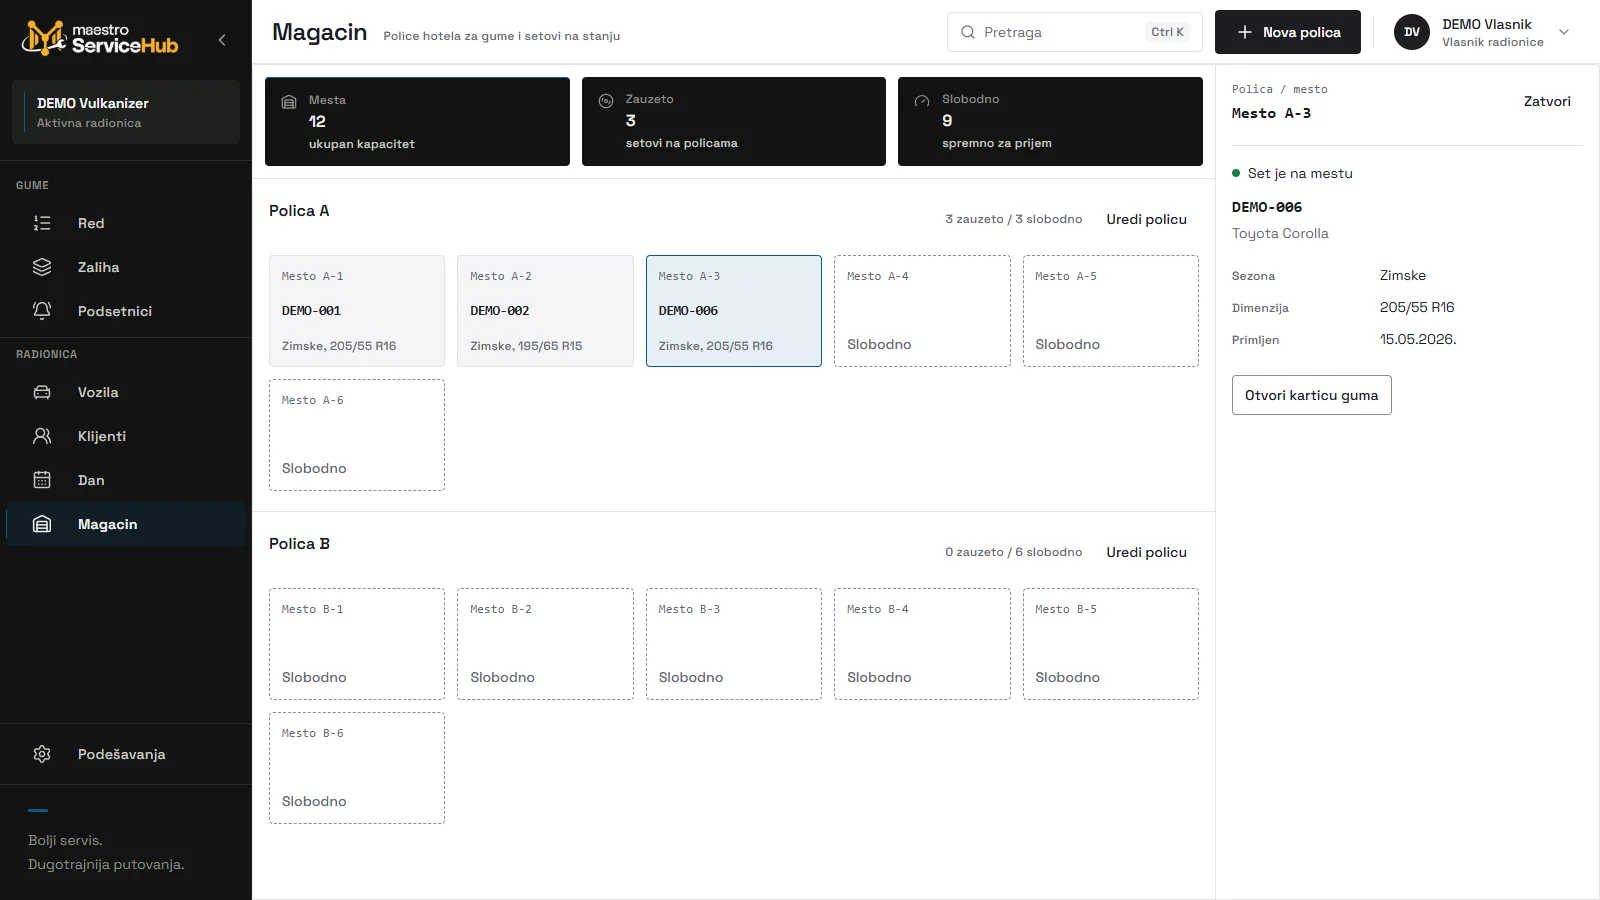Click '0 zauzeto / 6 slobodno' text
1600x900 pixels.
pos(1014,552)
